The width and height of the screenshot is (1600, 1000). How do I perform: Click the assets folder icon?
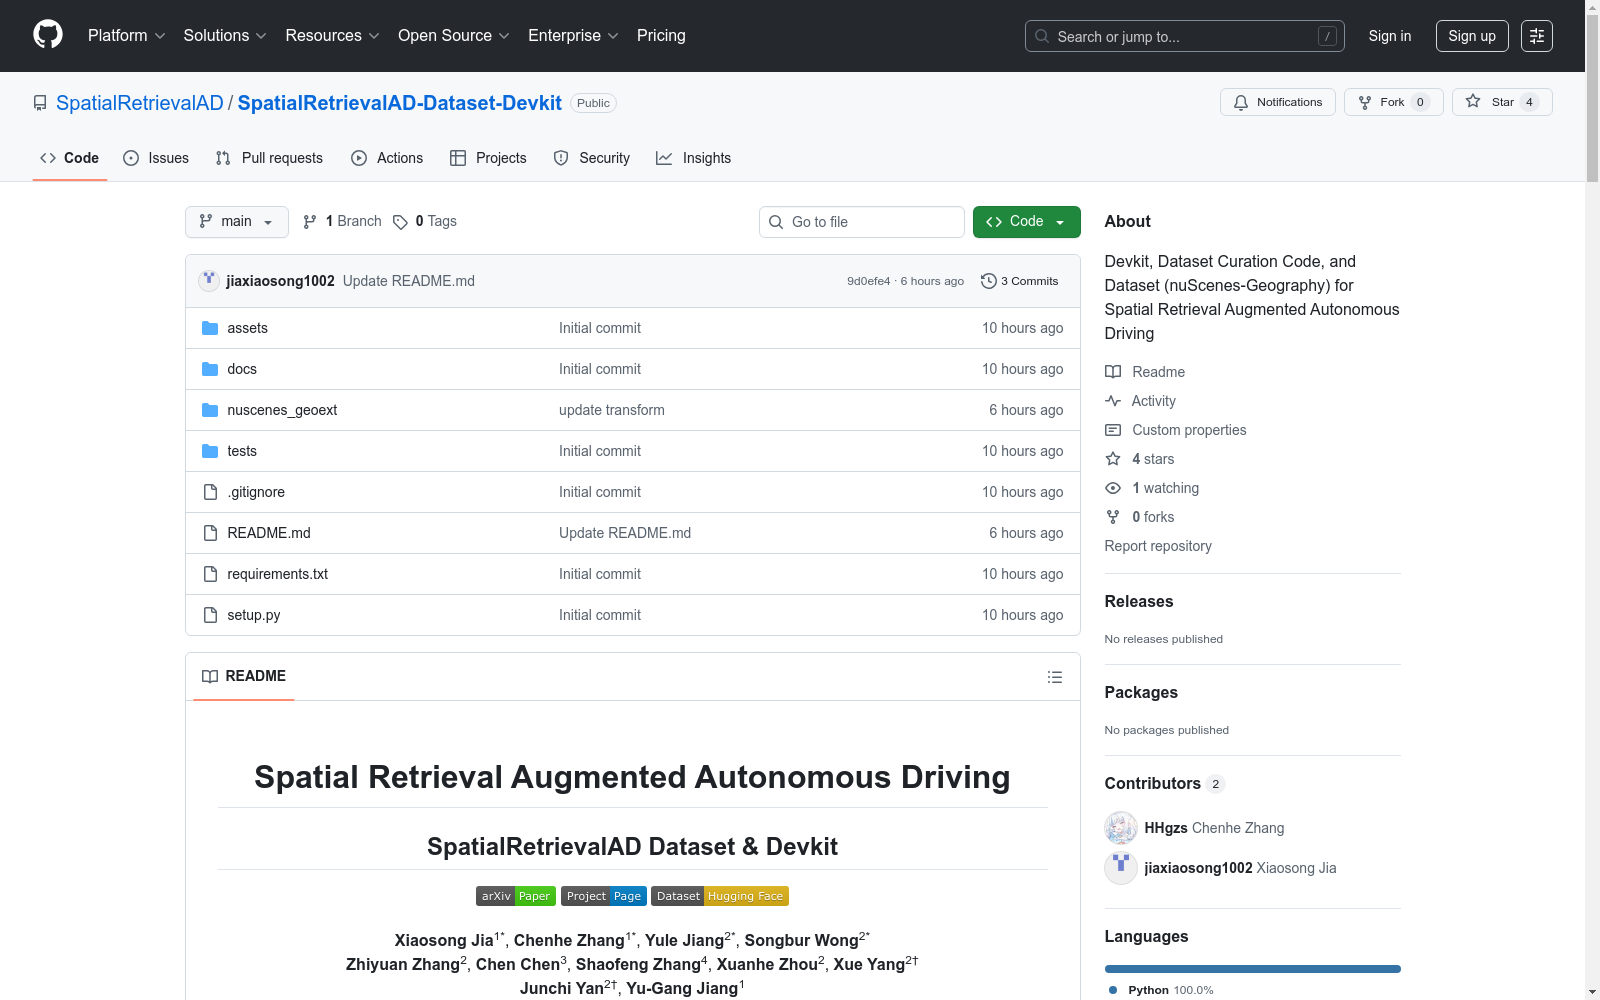[x=210, y=328]
